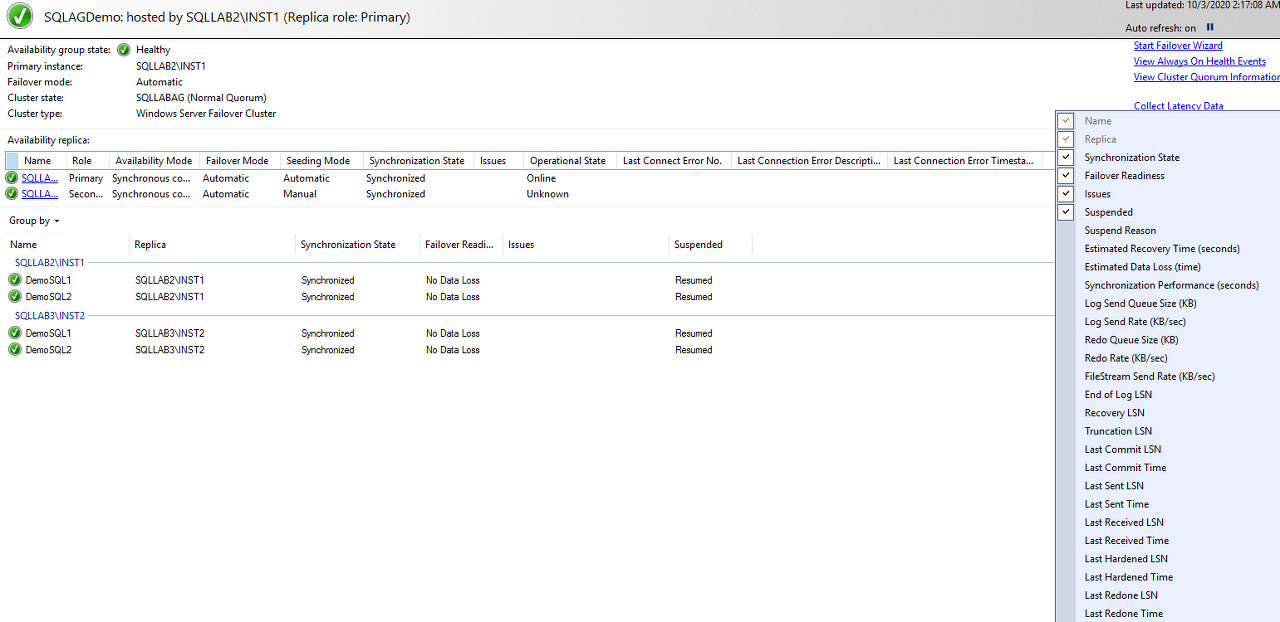1280x622 pixels.
Task: Click the Collect Latency Data link
Action: pyautogui.click(x=1179, y=106)
